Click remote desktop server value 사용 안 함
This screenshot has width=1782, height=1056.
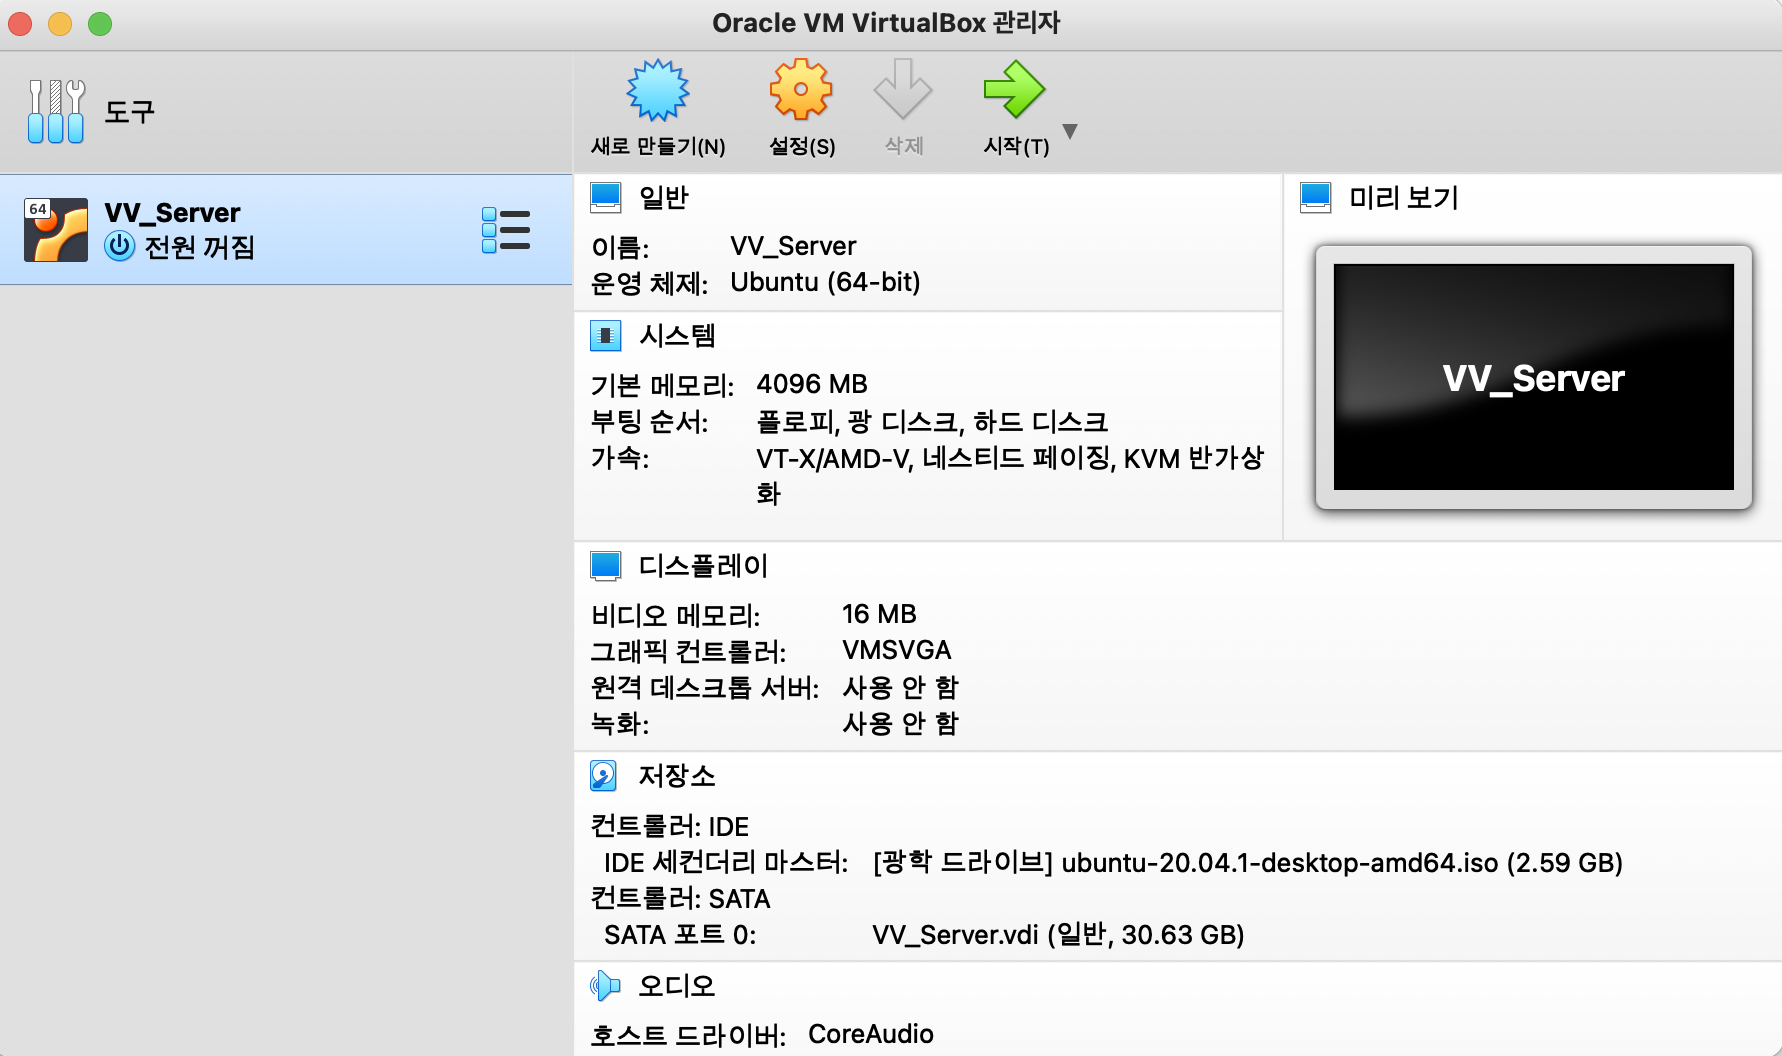click(900, 687)
